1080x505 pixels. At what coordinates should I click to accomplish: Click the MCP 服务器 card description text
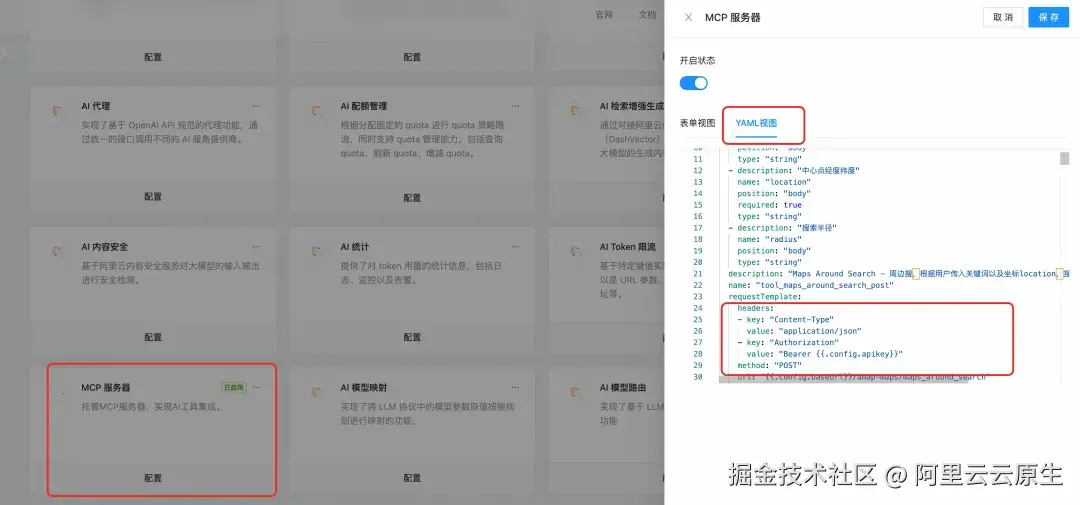coord(150,406)
